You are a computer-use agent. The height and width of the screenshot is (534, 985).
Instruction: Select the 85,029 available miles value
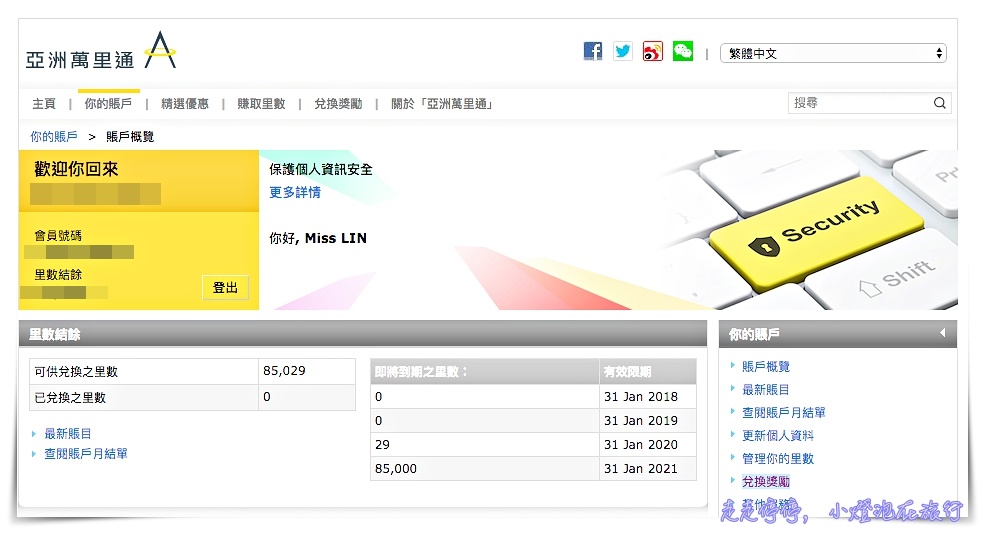285,371
